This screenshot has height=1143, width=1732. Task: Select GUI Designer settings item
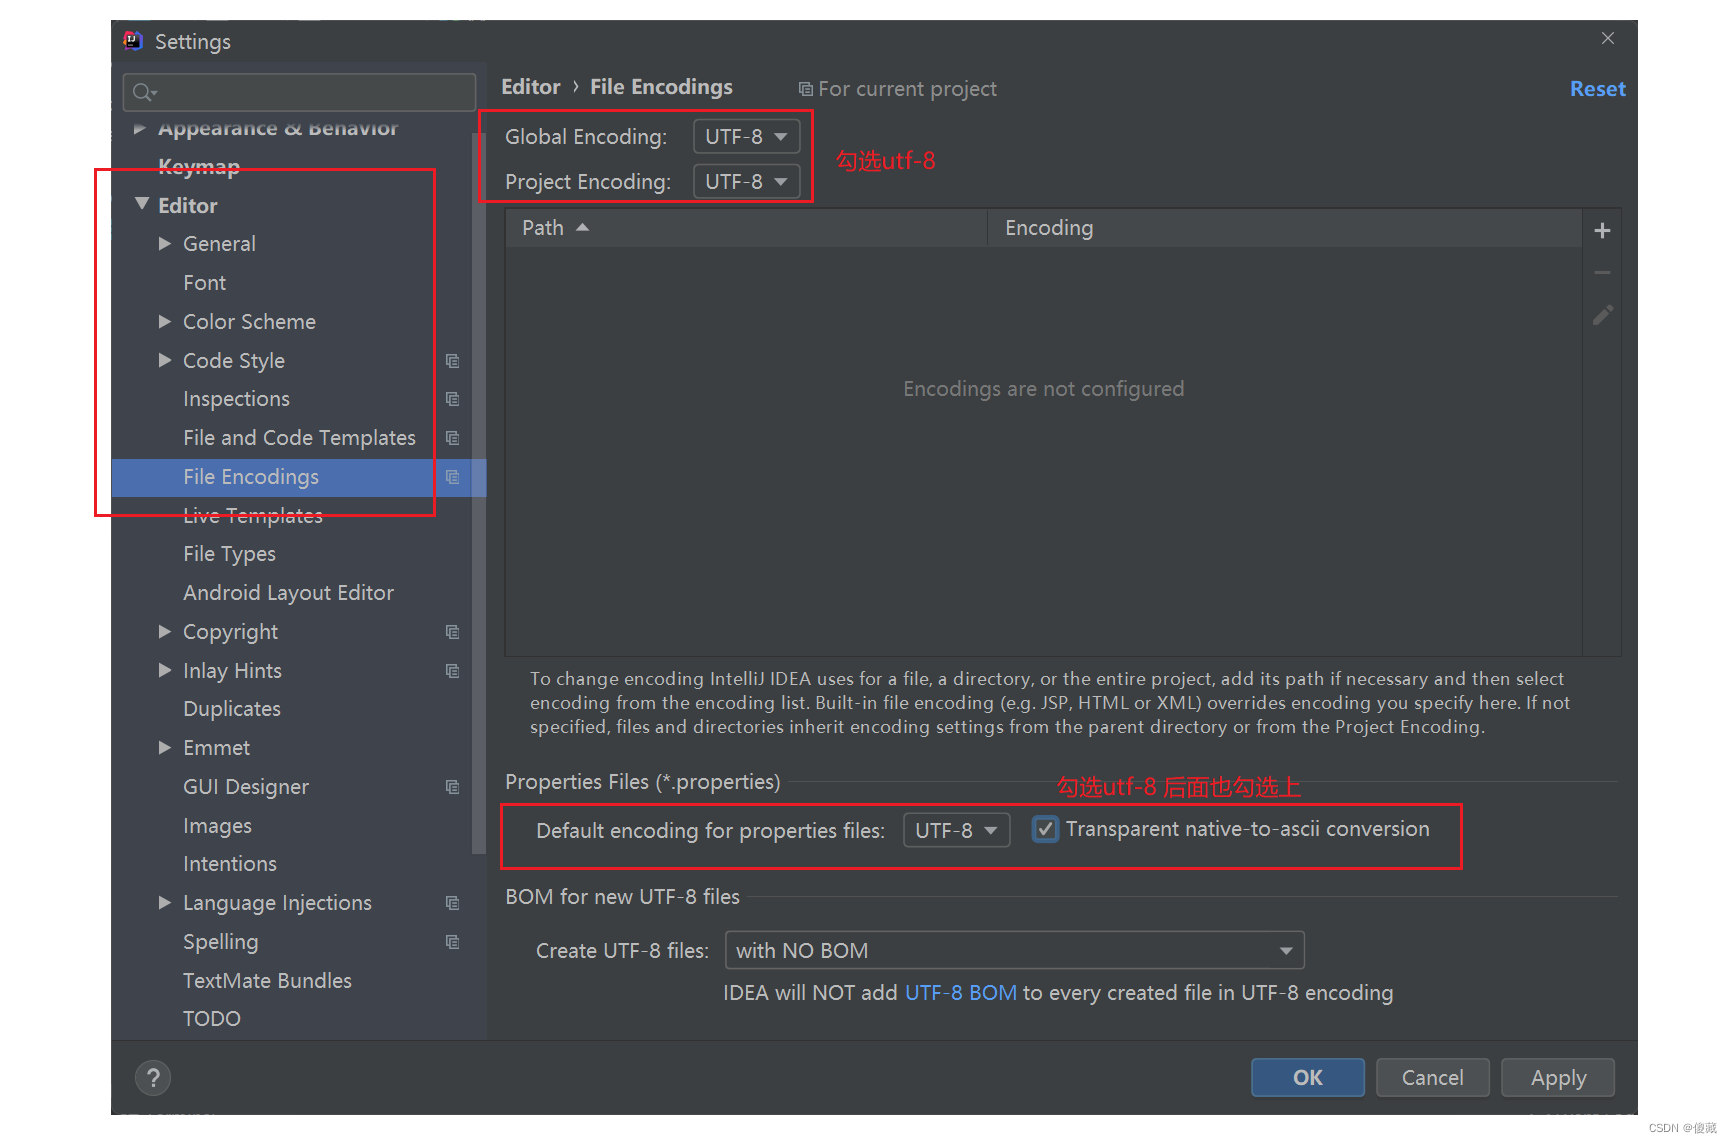[246, 787]
